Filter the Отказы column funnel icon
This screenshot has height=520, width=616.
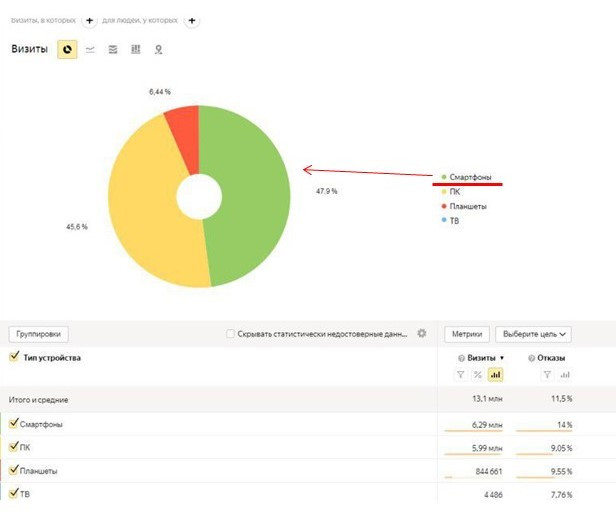click(547, 375)
